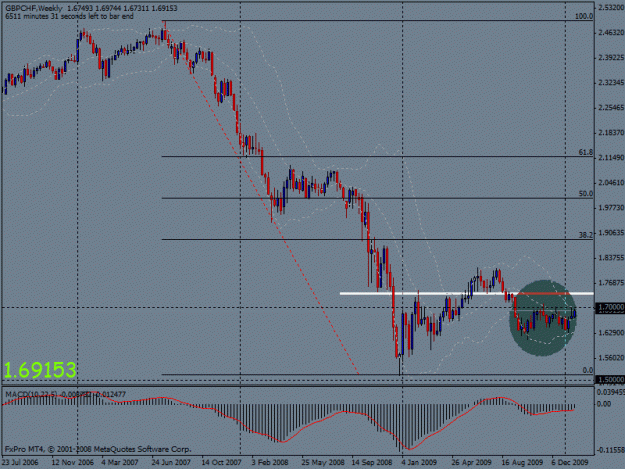Select the Fibonacci 50.0 level label
This screenshot has height=469, width=625.
coord(586,194)
